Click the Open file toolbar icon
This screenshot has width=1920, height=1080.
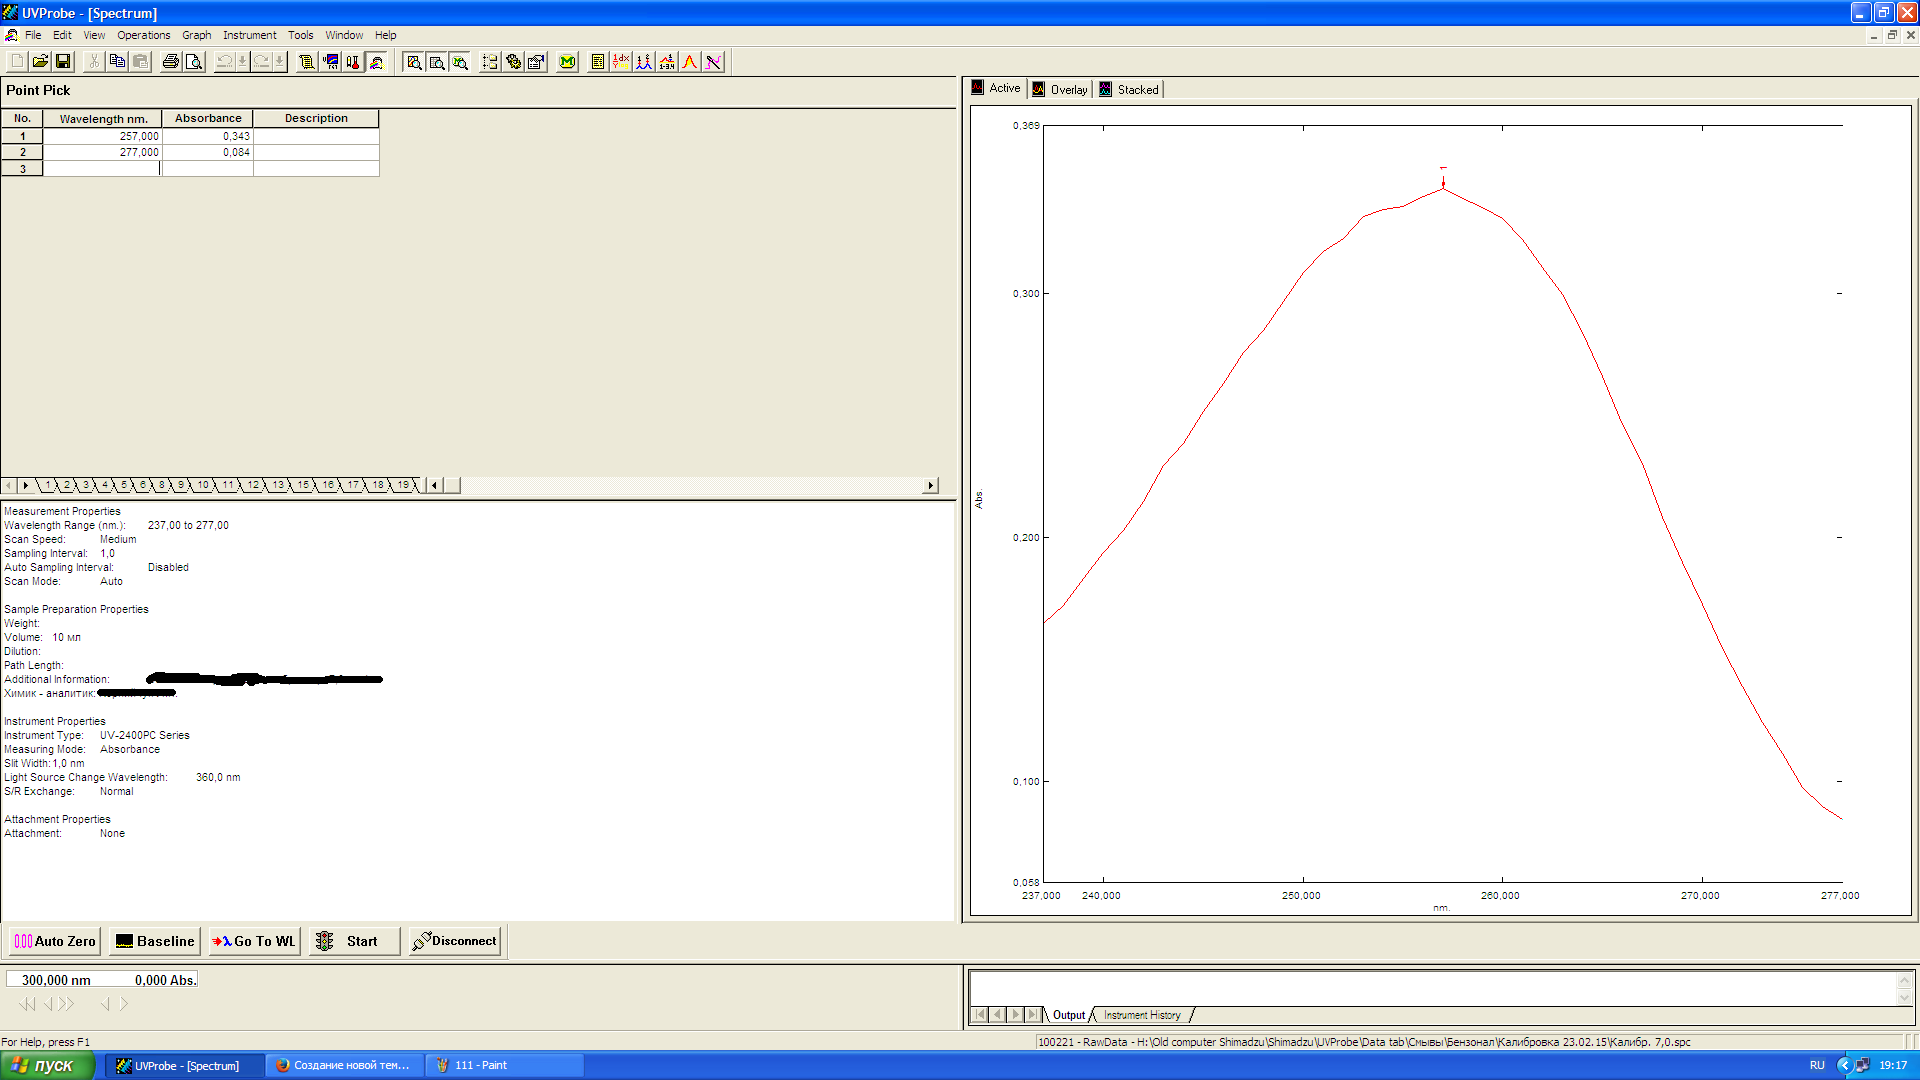click(x=40, y=62)
